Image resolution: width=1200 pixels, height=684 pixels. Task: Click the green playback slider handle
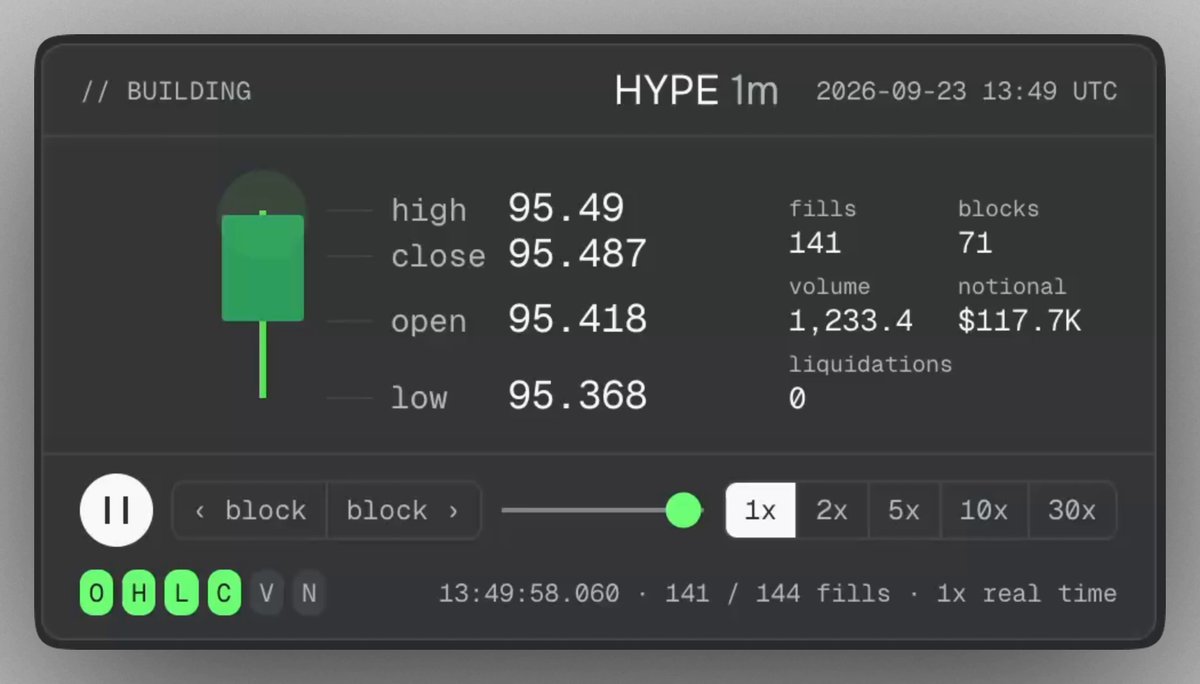point(684,510)
